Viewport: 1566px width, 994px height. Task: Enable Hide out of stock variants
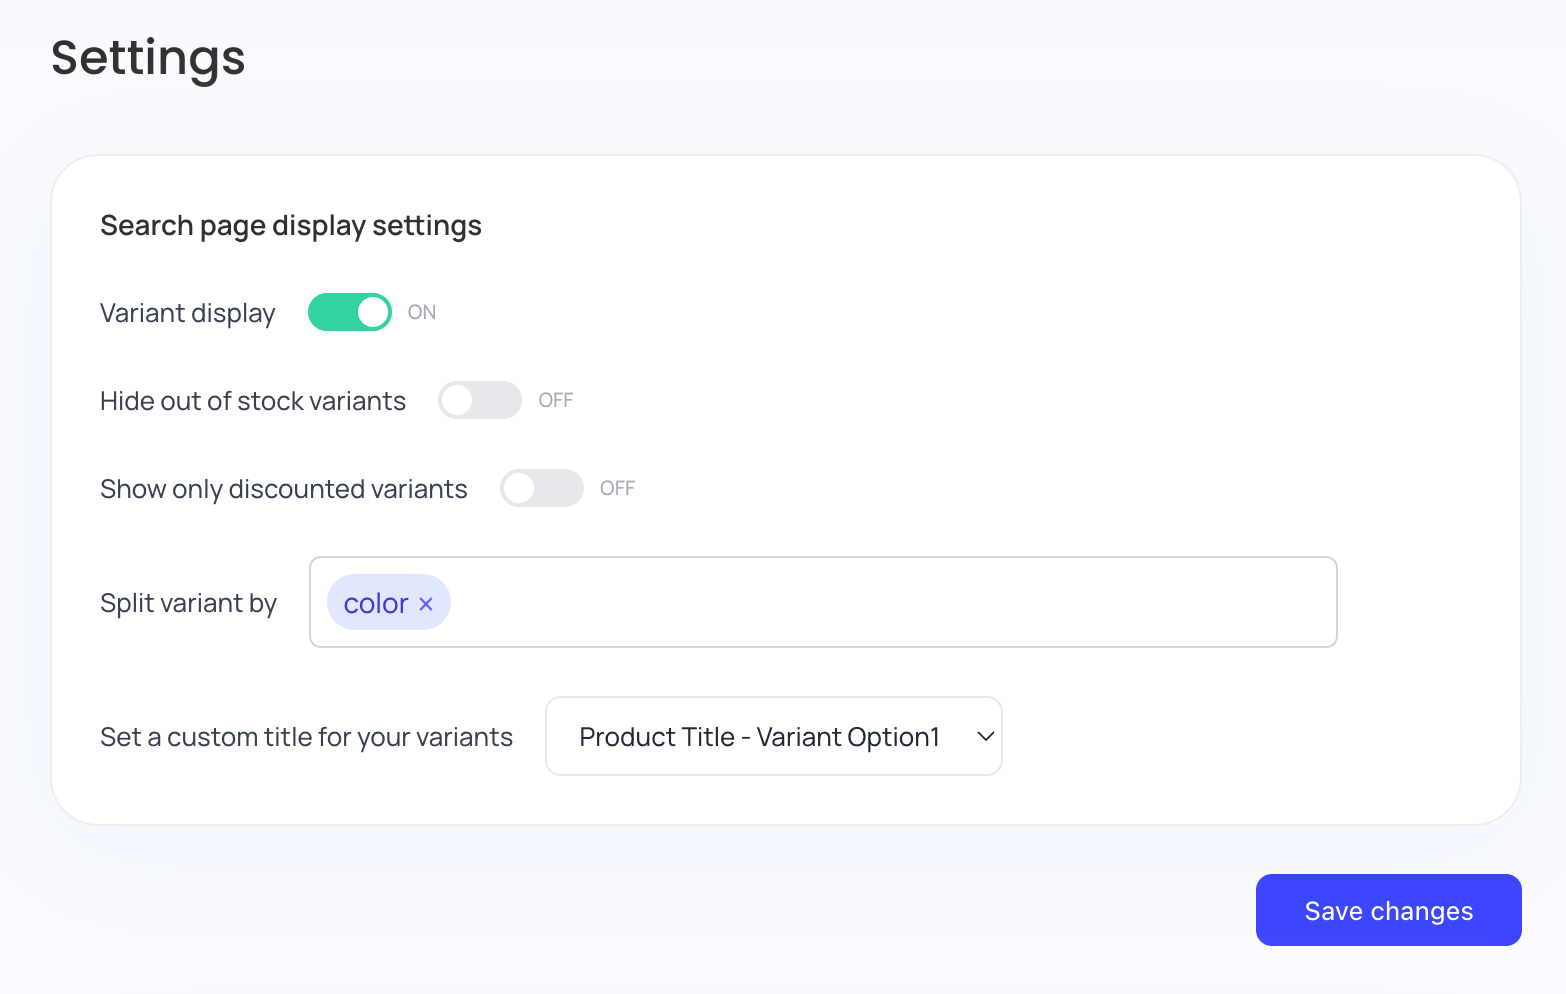point(479,399)
